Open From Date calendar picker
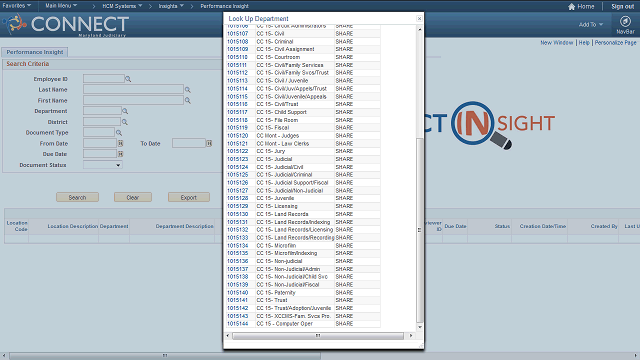This screenshot has width=640, height=360. pyautogui.click(x=120, y=144)
